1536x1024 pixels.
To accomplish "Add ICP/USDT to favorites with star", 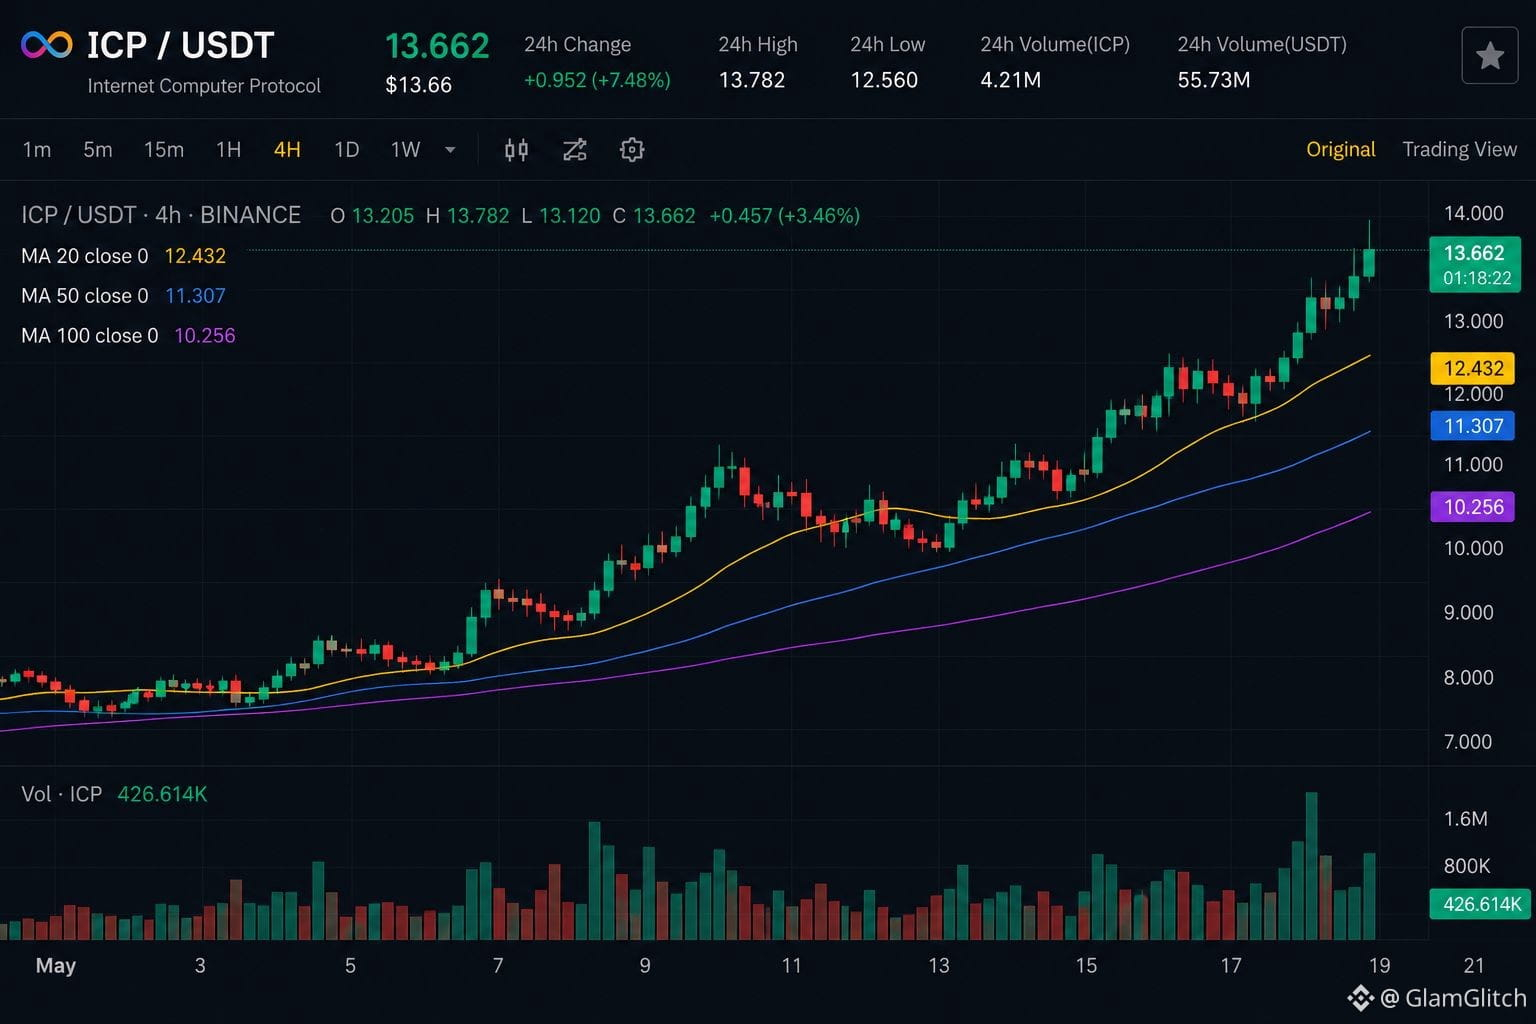I will tap(1490, 55).
